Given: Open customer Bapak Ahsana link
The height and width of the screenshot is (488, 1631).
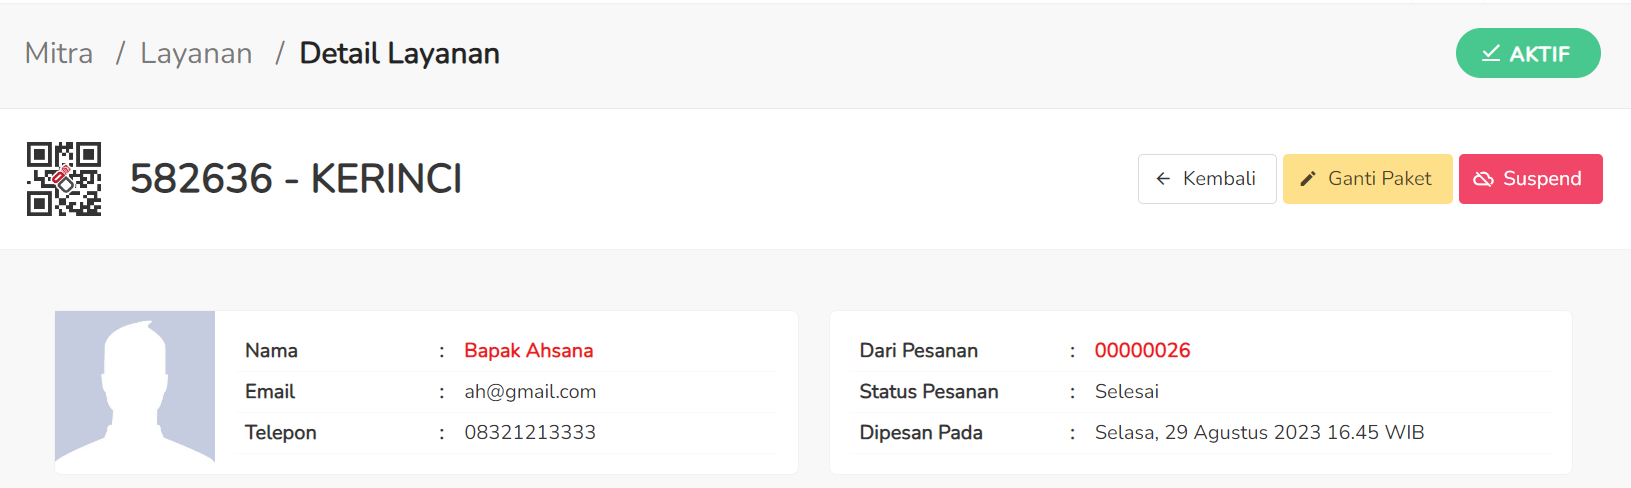Looking at the screenshot, I should coord(529,350).
